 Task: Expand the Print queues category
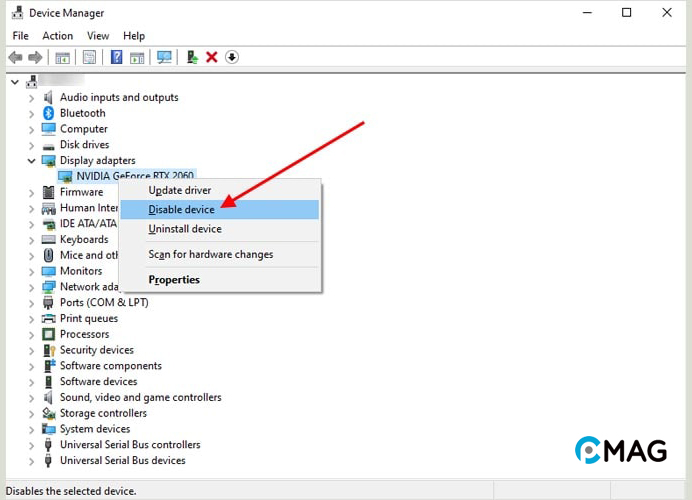click(x=31, y=319)
